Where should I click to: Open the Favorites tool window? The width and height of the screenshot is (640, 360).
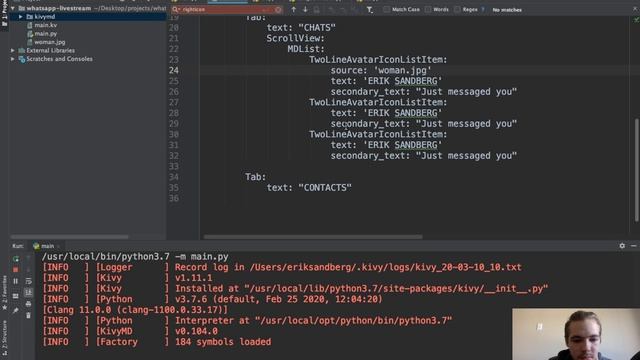pos(4,292)
